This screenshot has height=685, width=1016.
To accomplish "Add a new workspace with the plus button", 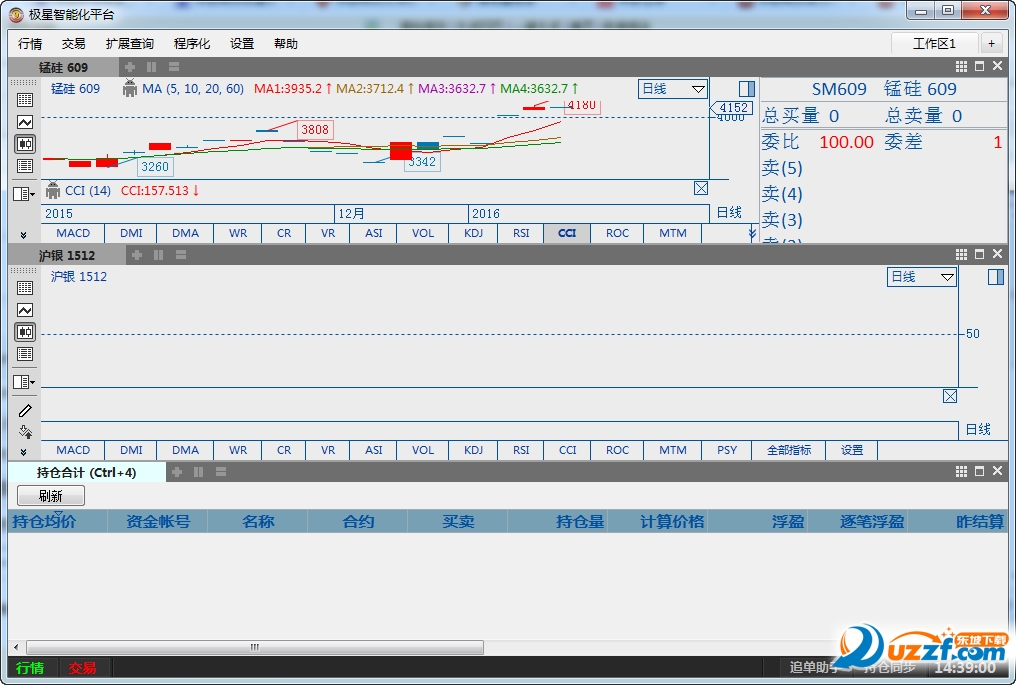I will pyautogui.click(x=991, y=43).
